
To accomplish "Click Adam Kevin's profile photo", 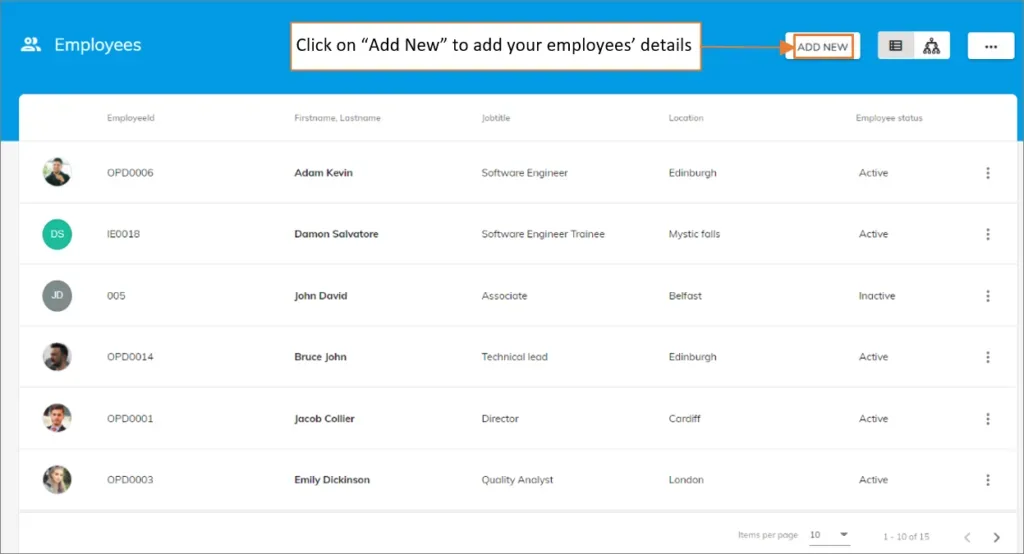I will 57,172.
